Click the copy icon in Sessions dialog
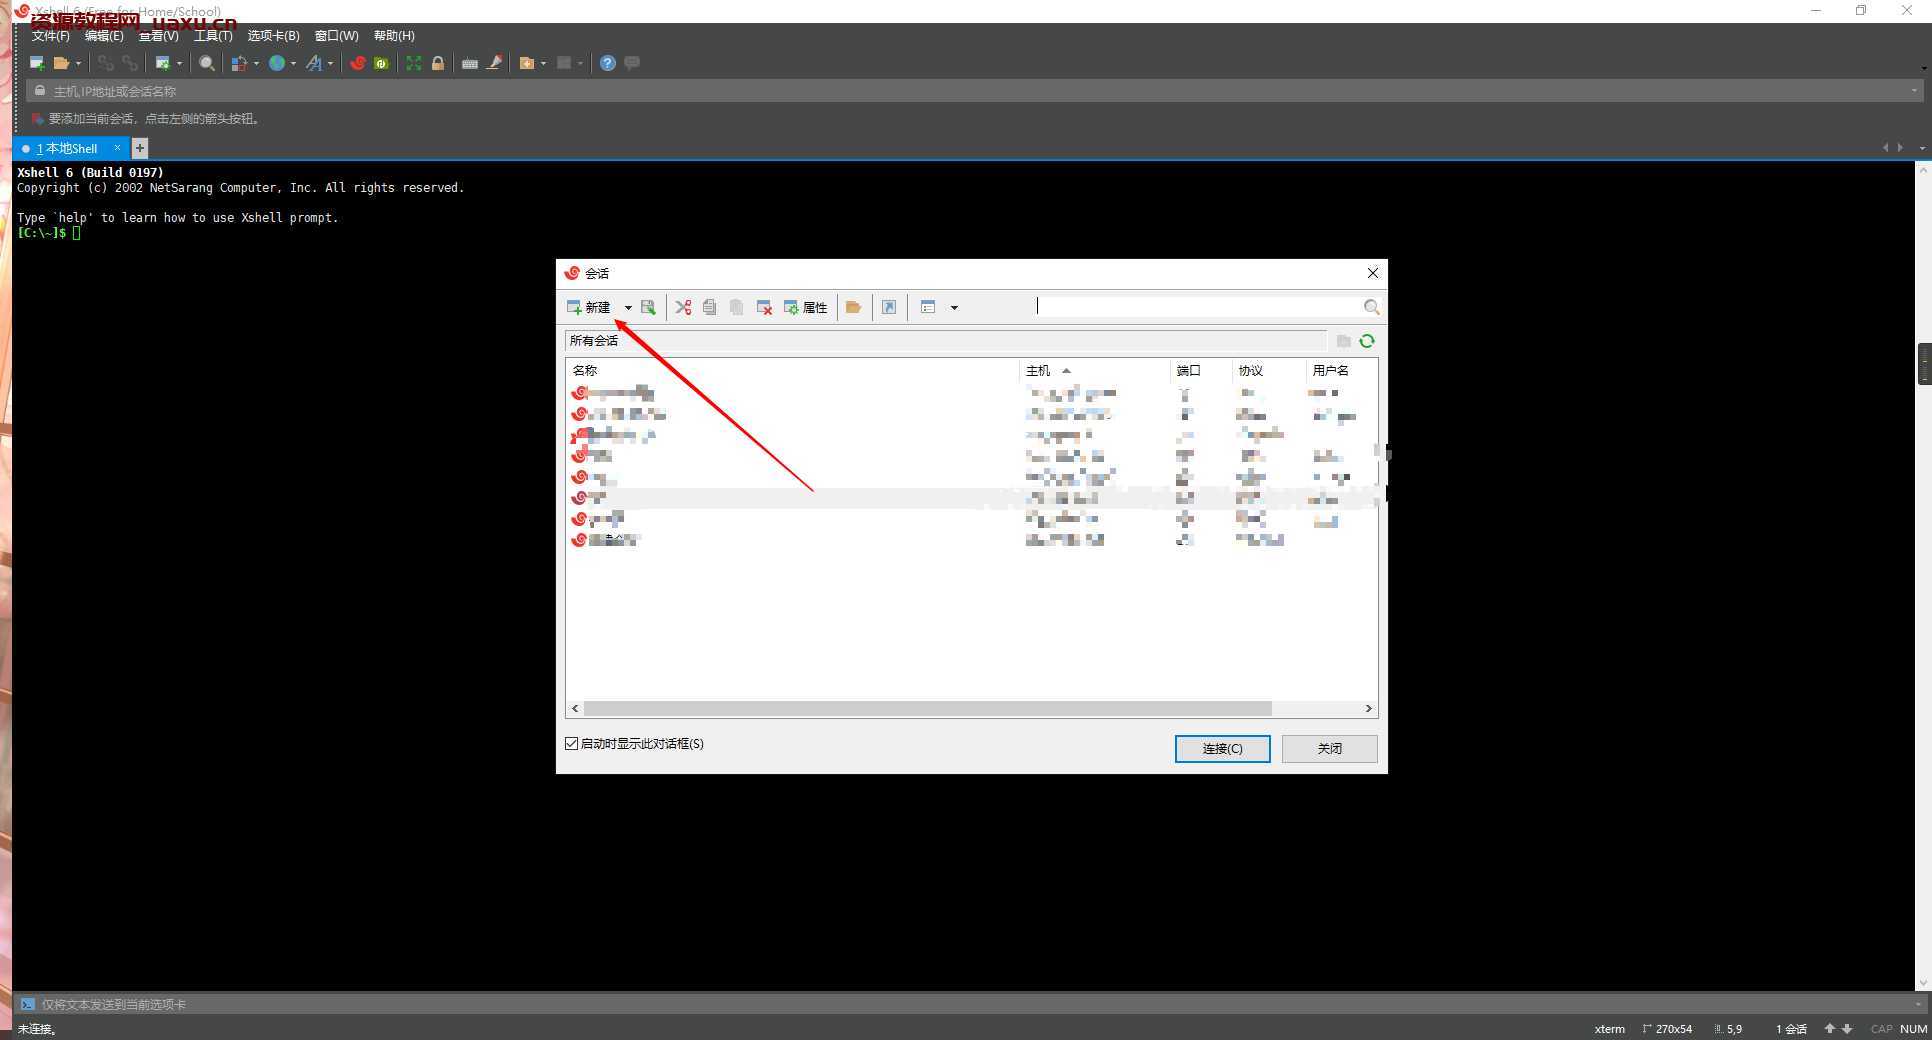This screenshot has height=1040, width=1932. point(710,307)
